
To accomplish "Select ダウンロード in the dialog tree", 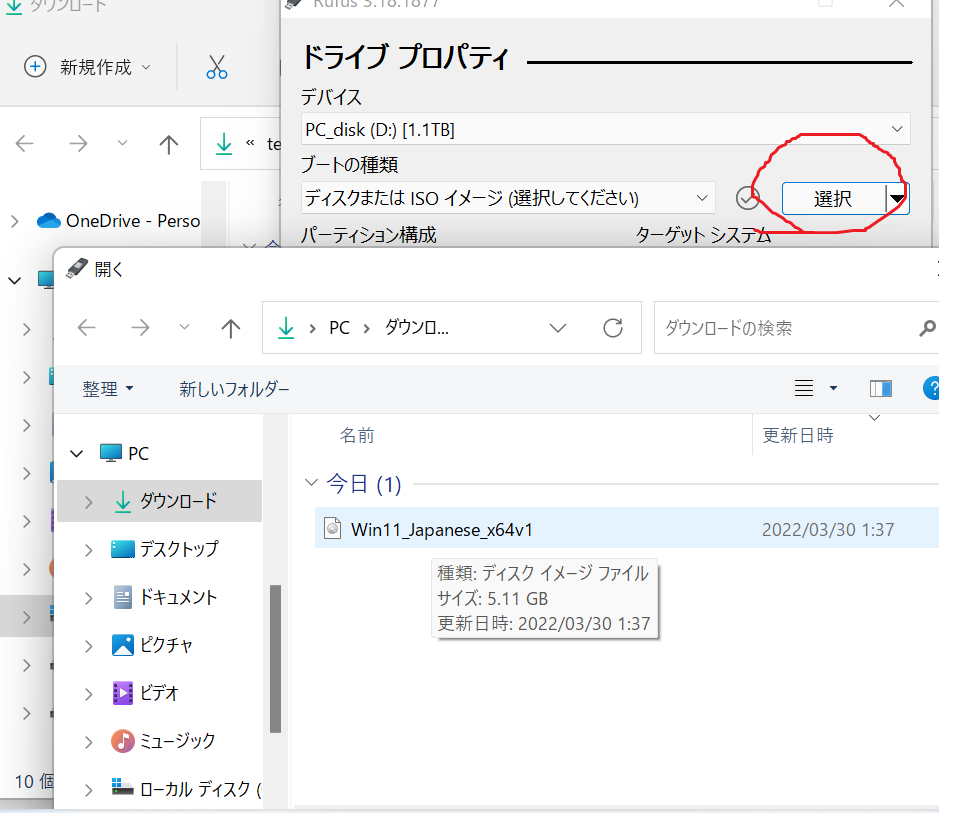I will pos(159,501).
